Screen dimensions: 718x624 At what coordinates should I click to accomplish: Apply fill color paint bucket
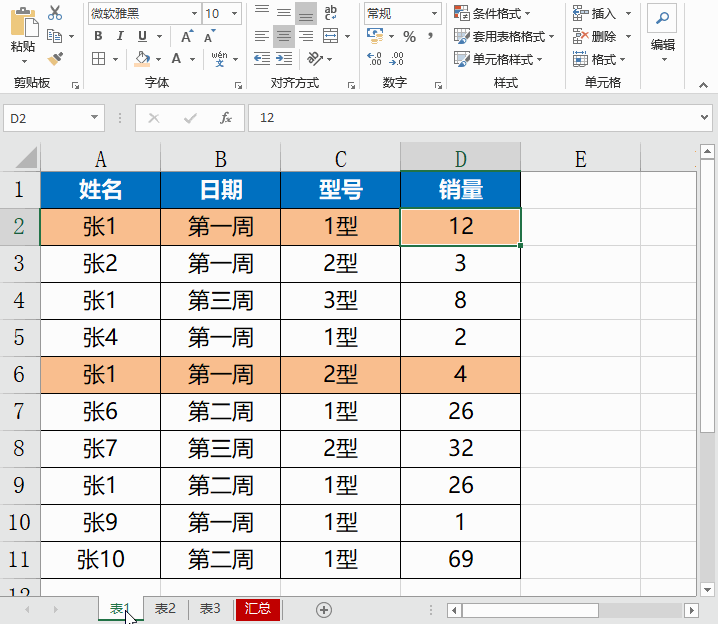142,59
